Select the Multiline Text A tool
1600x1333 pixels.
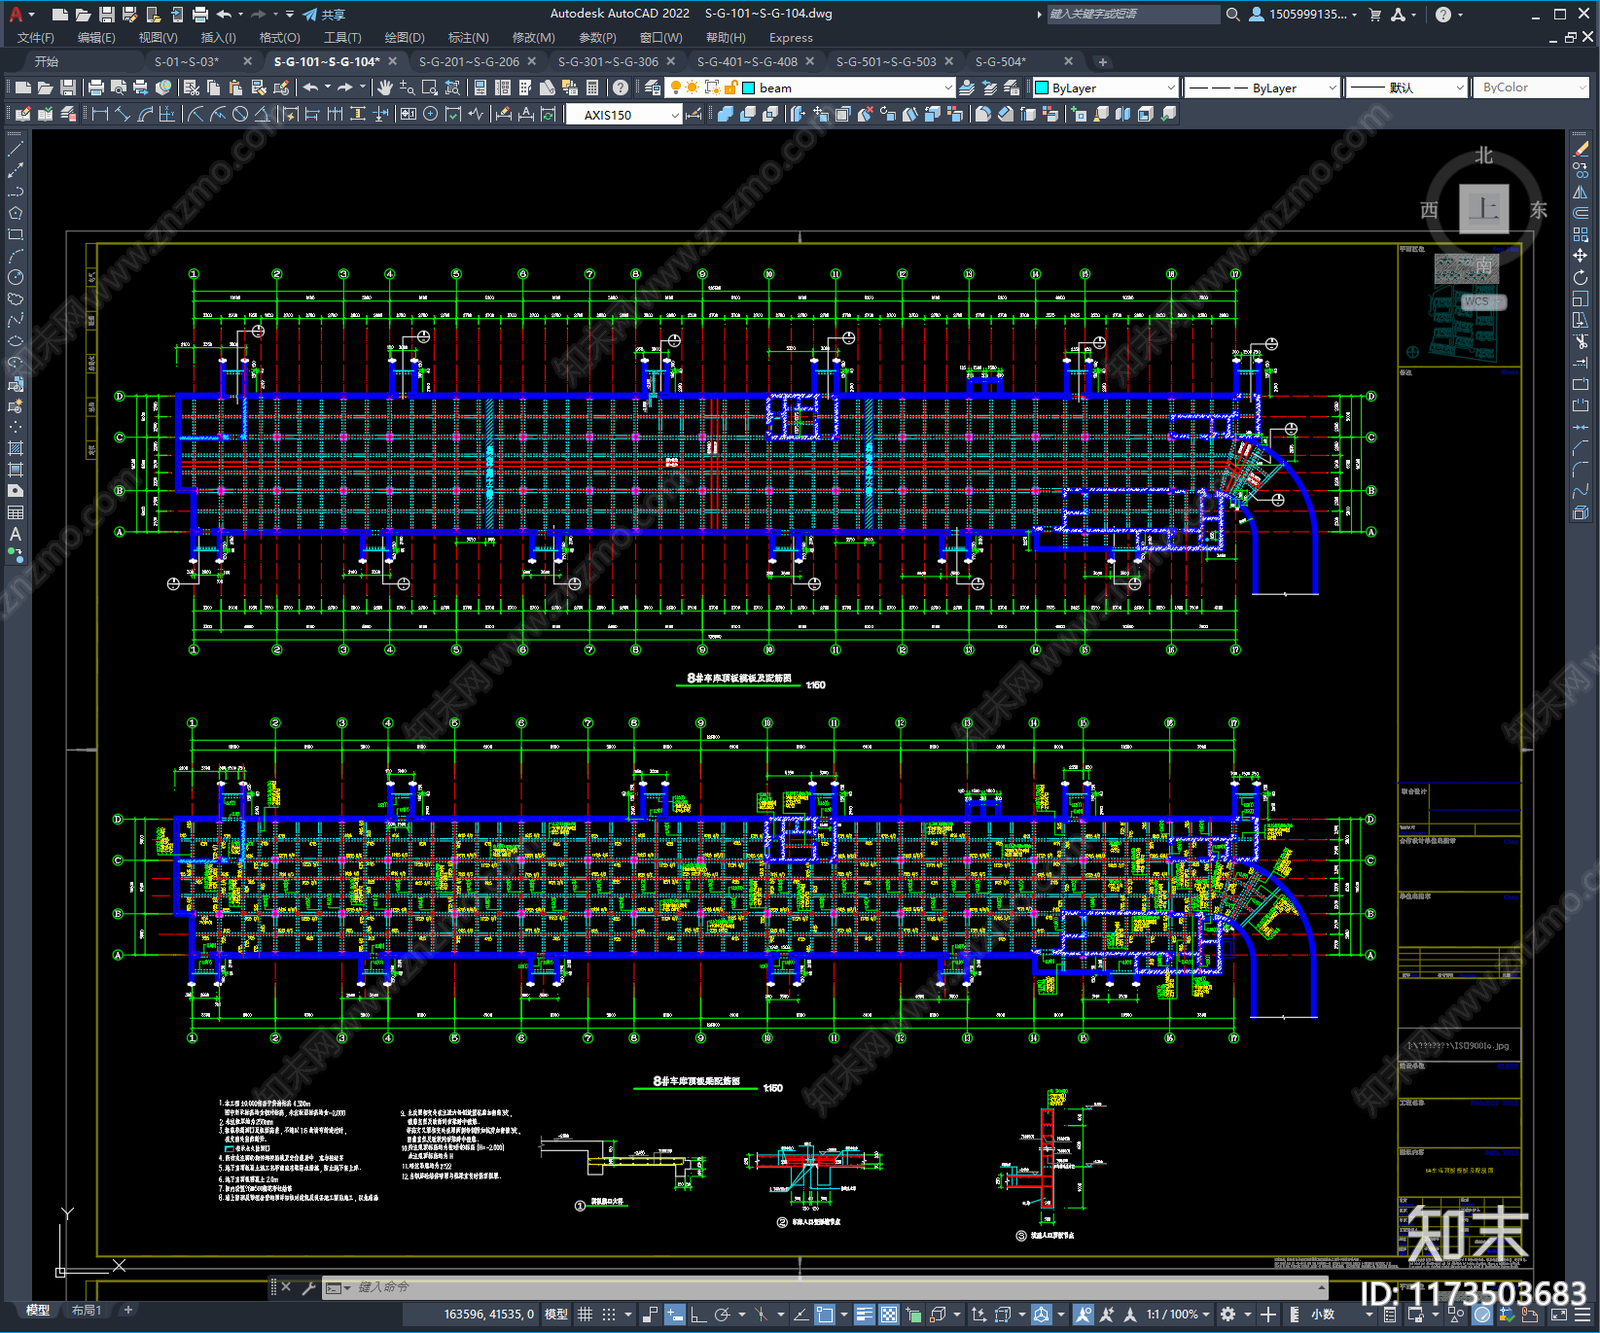[x=15, y=534]
